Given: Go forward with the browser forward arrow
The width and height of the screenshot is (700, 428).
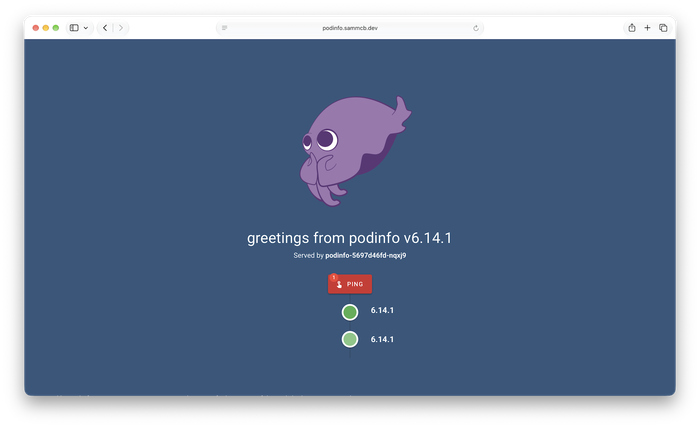Looking at the screenshot, I should click(121, 28).
